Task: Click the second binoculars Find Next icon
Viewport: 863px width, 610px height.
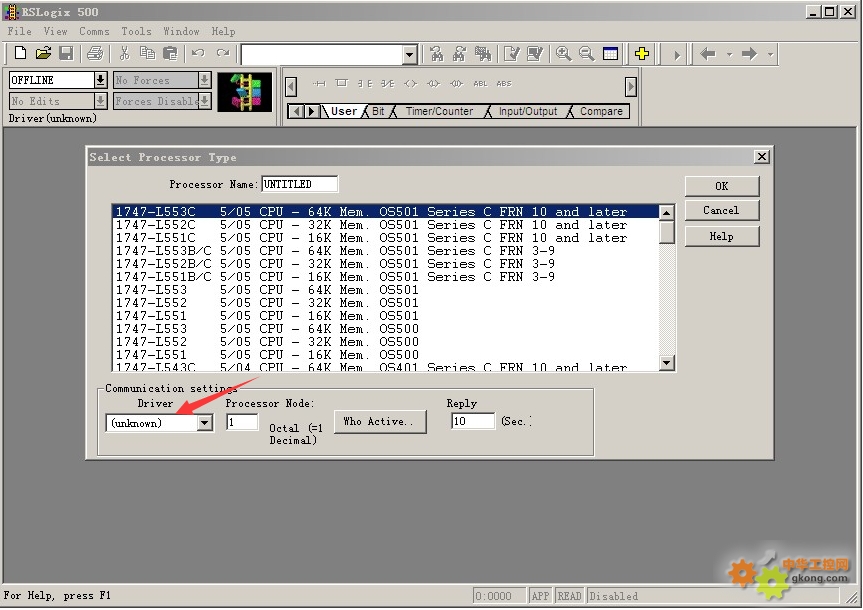Action: coord(460,53)
